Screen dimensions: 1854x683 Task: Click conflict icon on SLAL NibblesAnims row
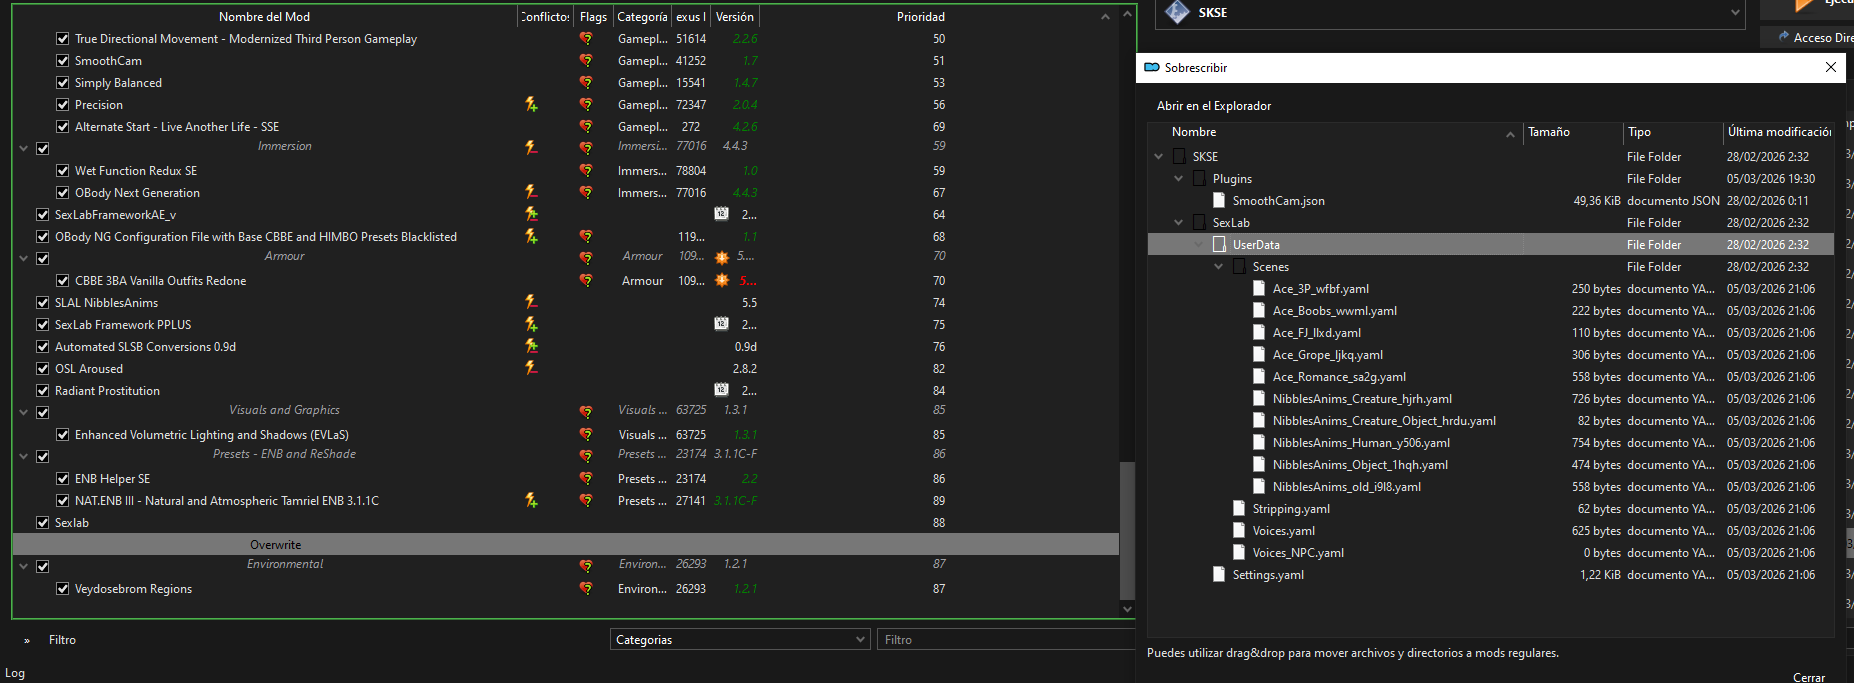531,302
